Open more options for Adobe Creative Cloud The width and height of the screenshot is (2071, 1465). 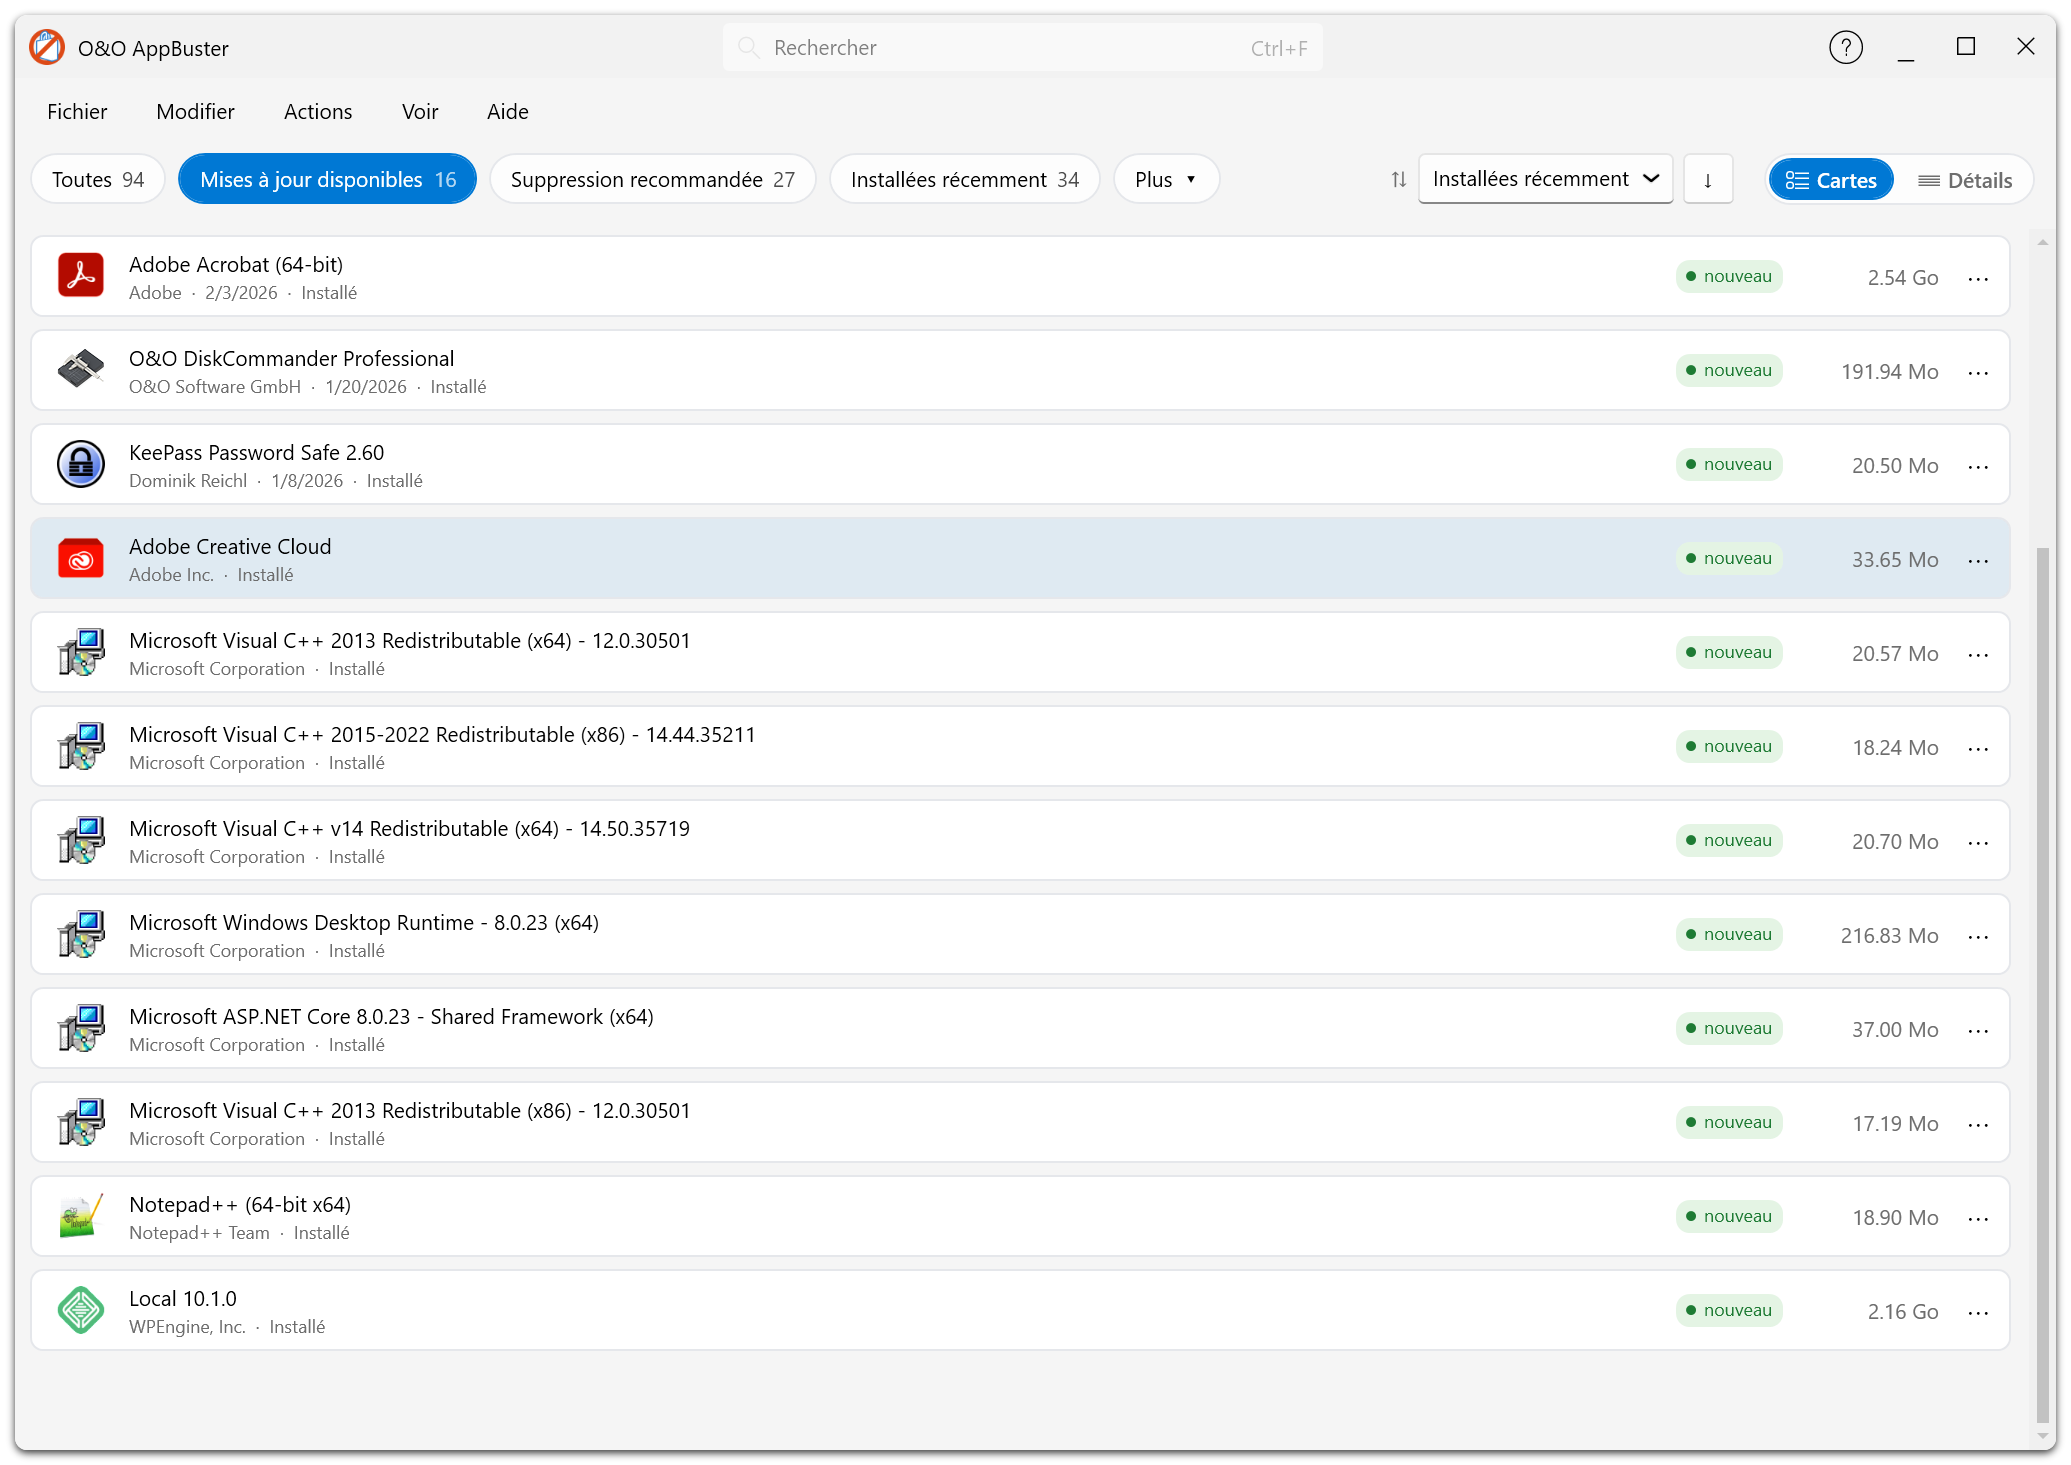pyautogui.click(x=1977, y=560)
